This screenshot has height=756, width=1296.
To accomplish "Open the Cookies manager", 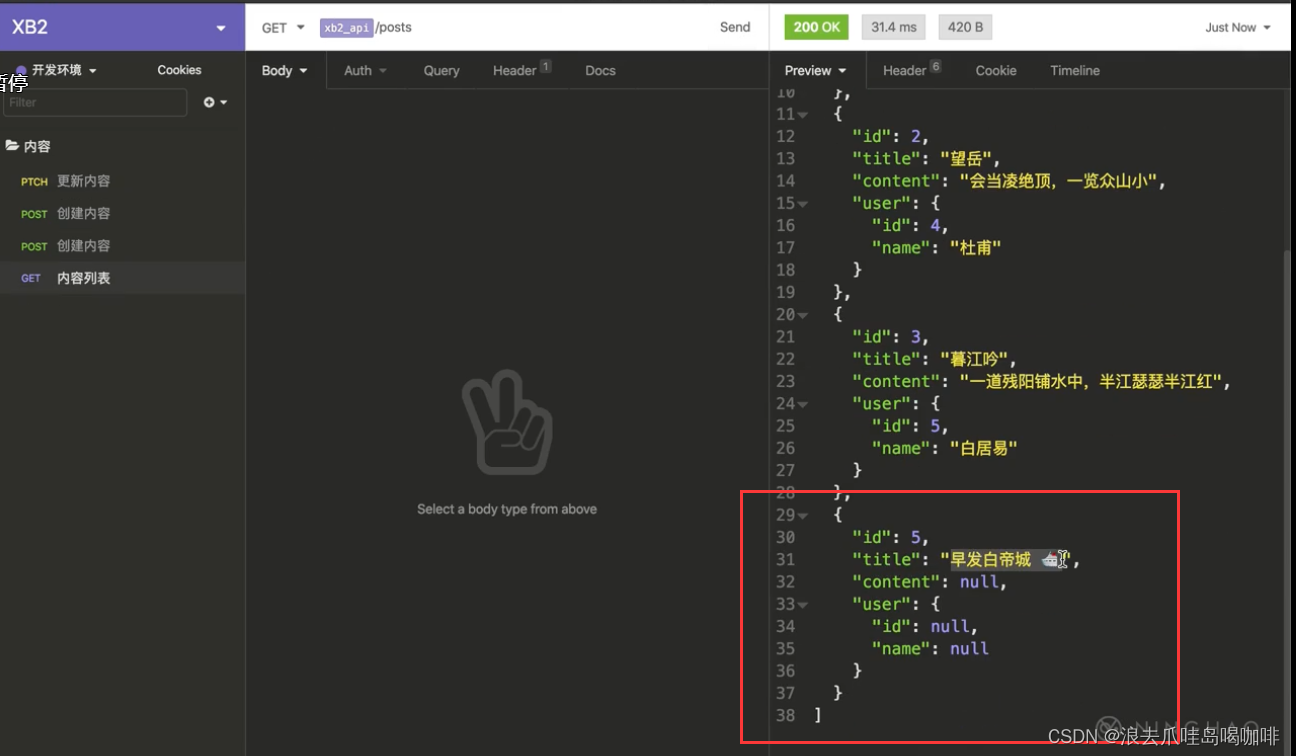I will [179, 70].
